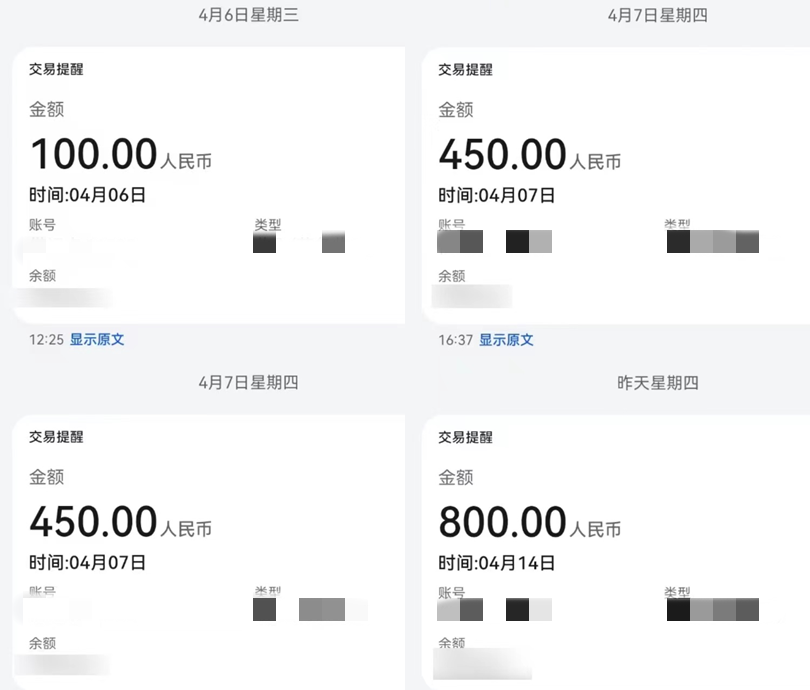This screenshot has width=810, height=690.
Task: Click 人民币 unit beside 800.00
Action: [595, 529]
